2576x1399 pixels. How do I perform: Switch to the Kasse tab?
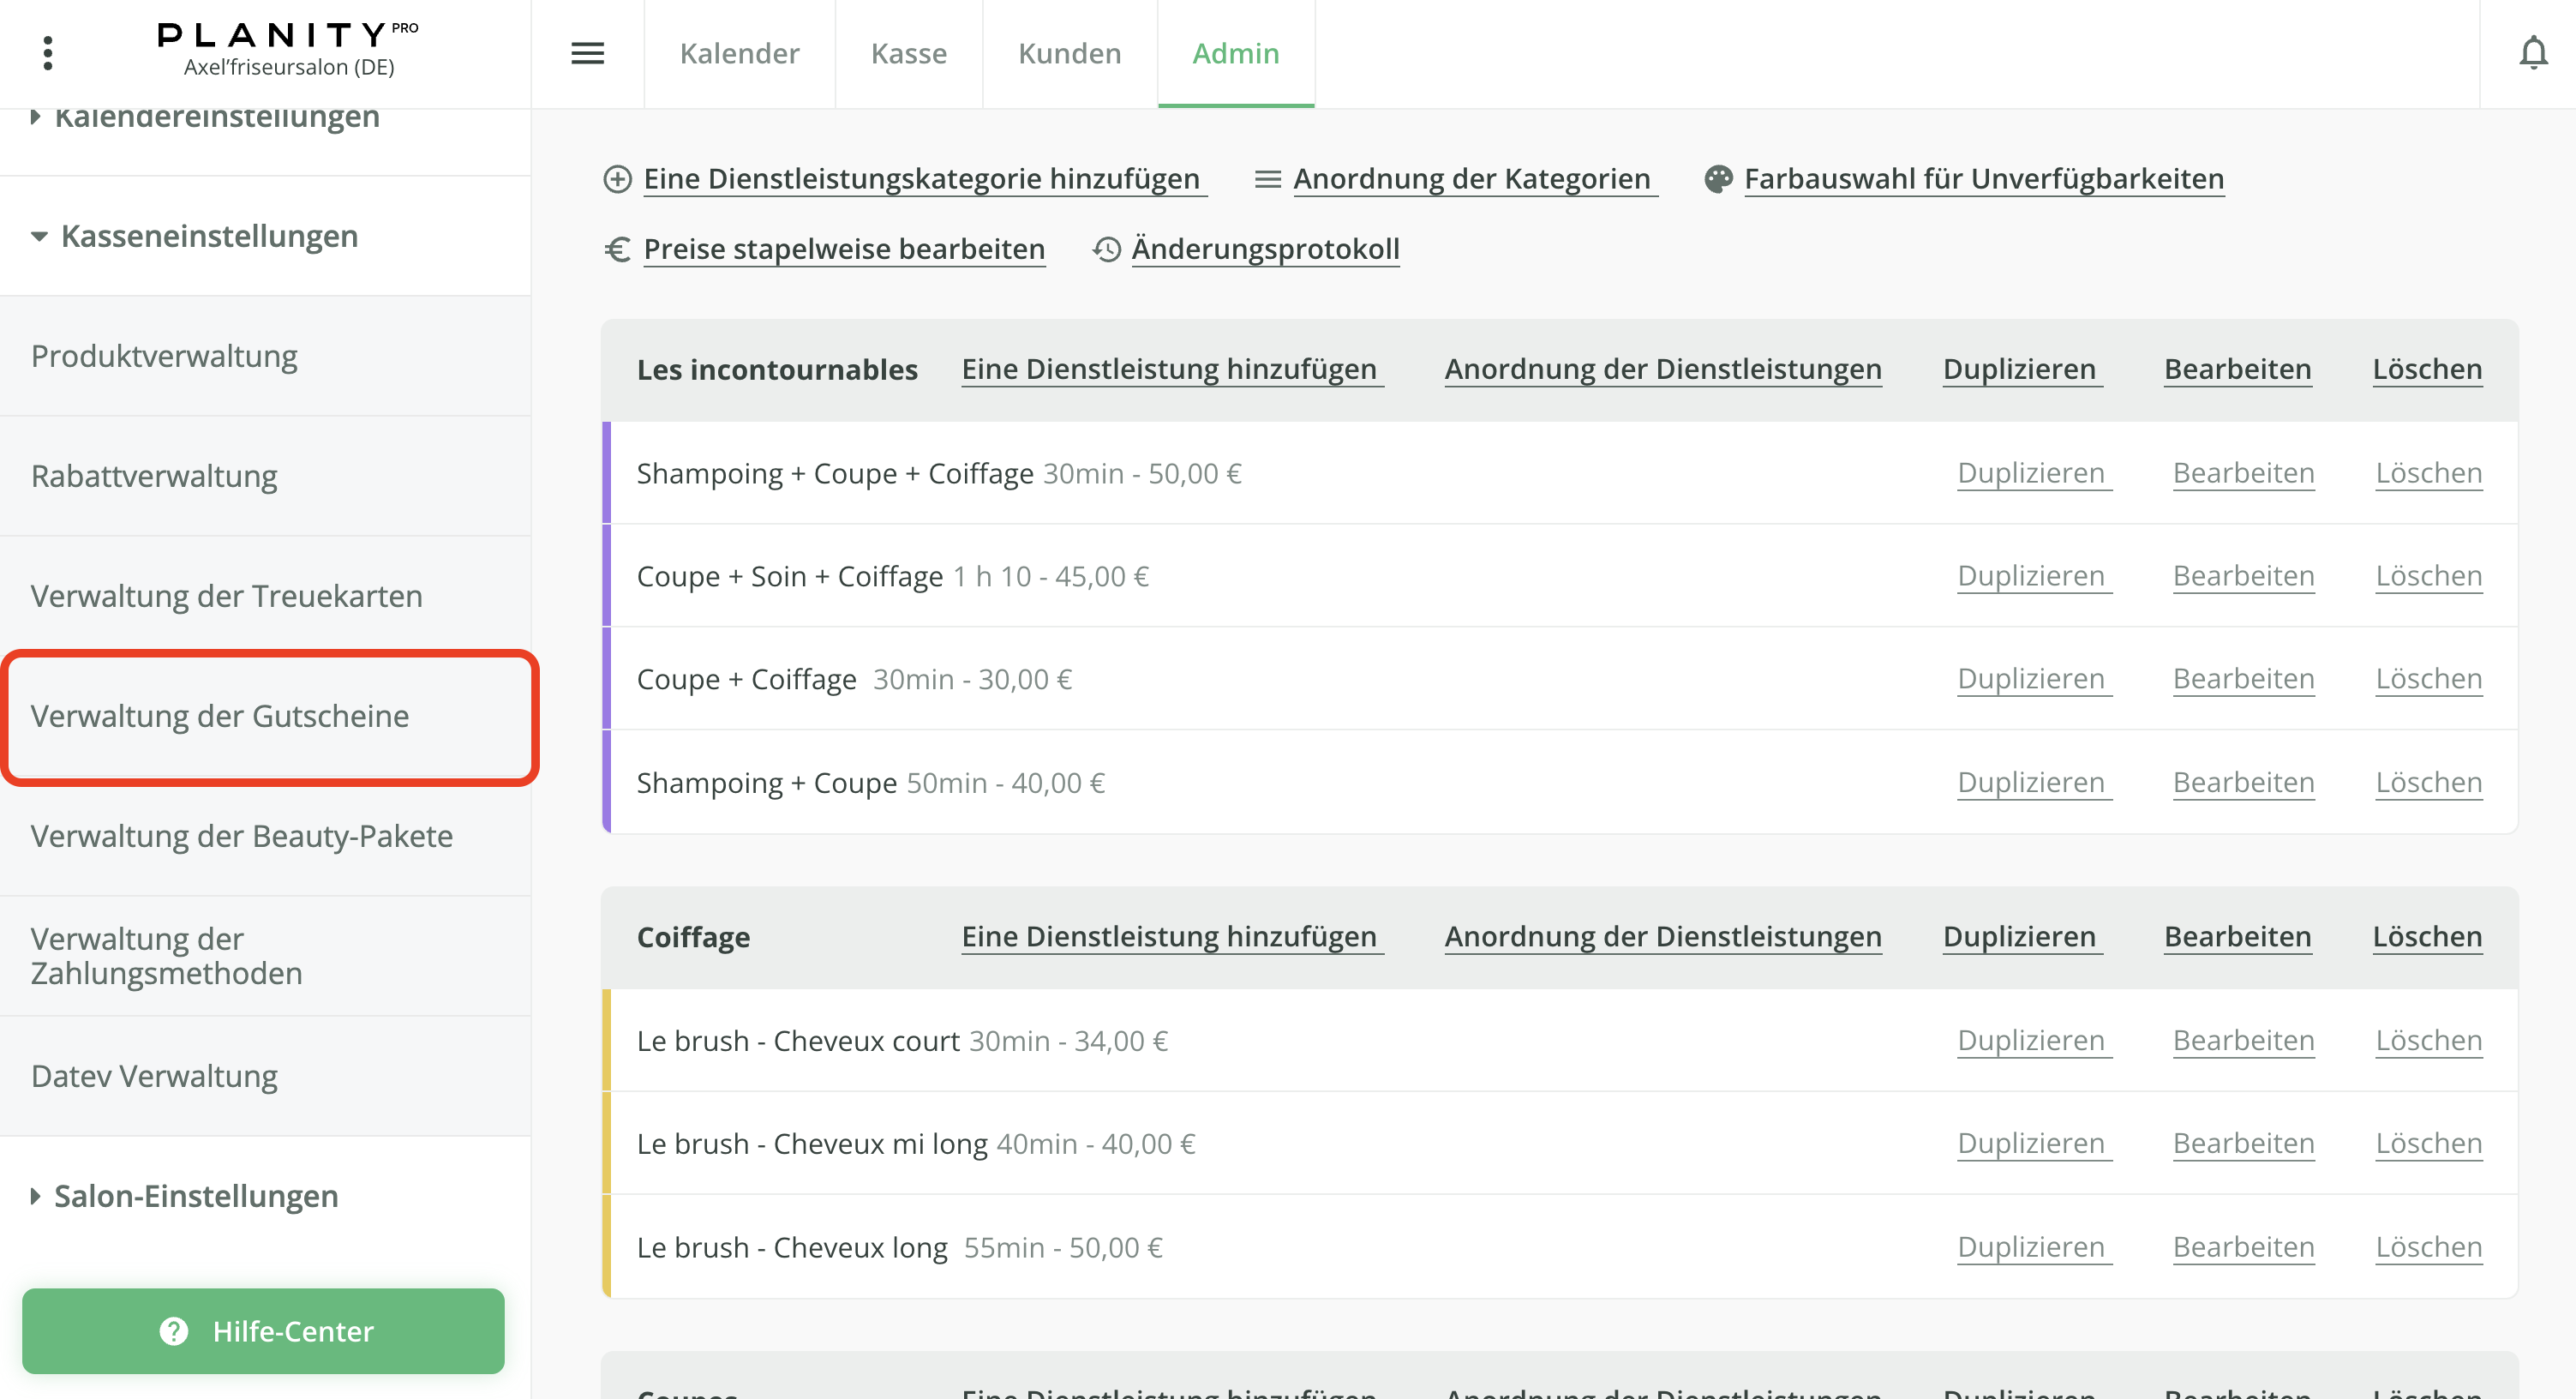coord(908,53)
